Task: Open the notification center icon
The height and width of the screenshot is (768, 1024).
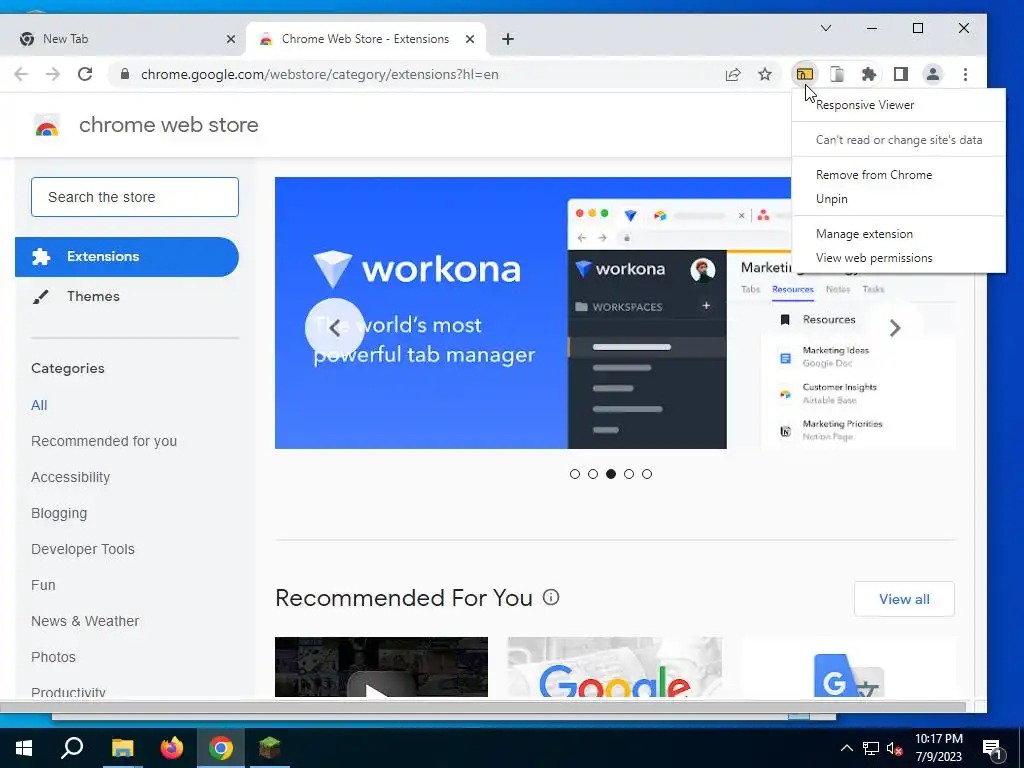Action: pos(992,748)
